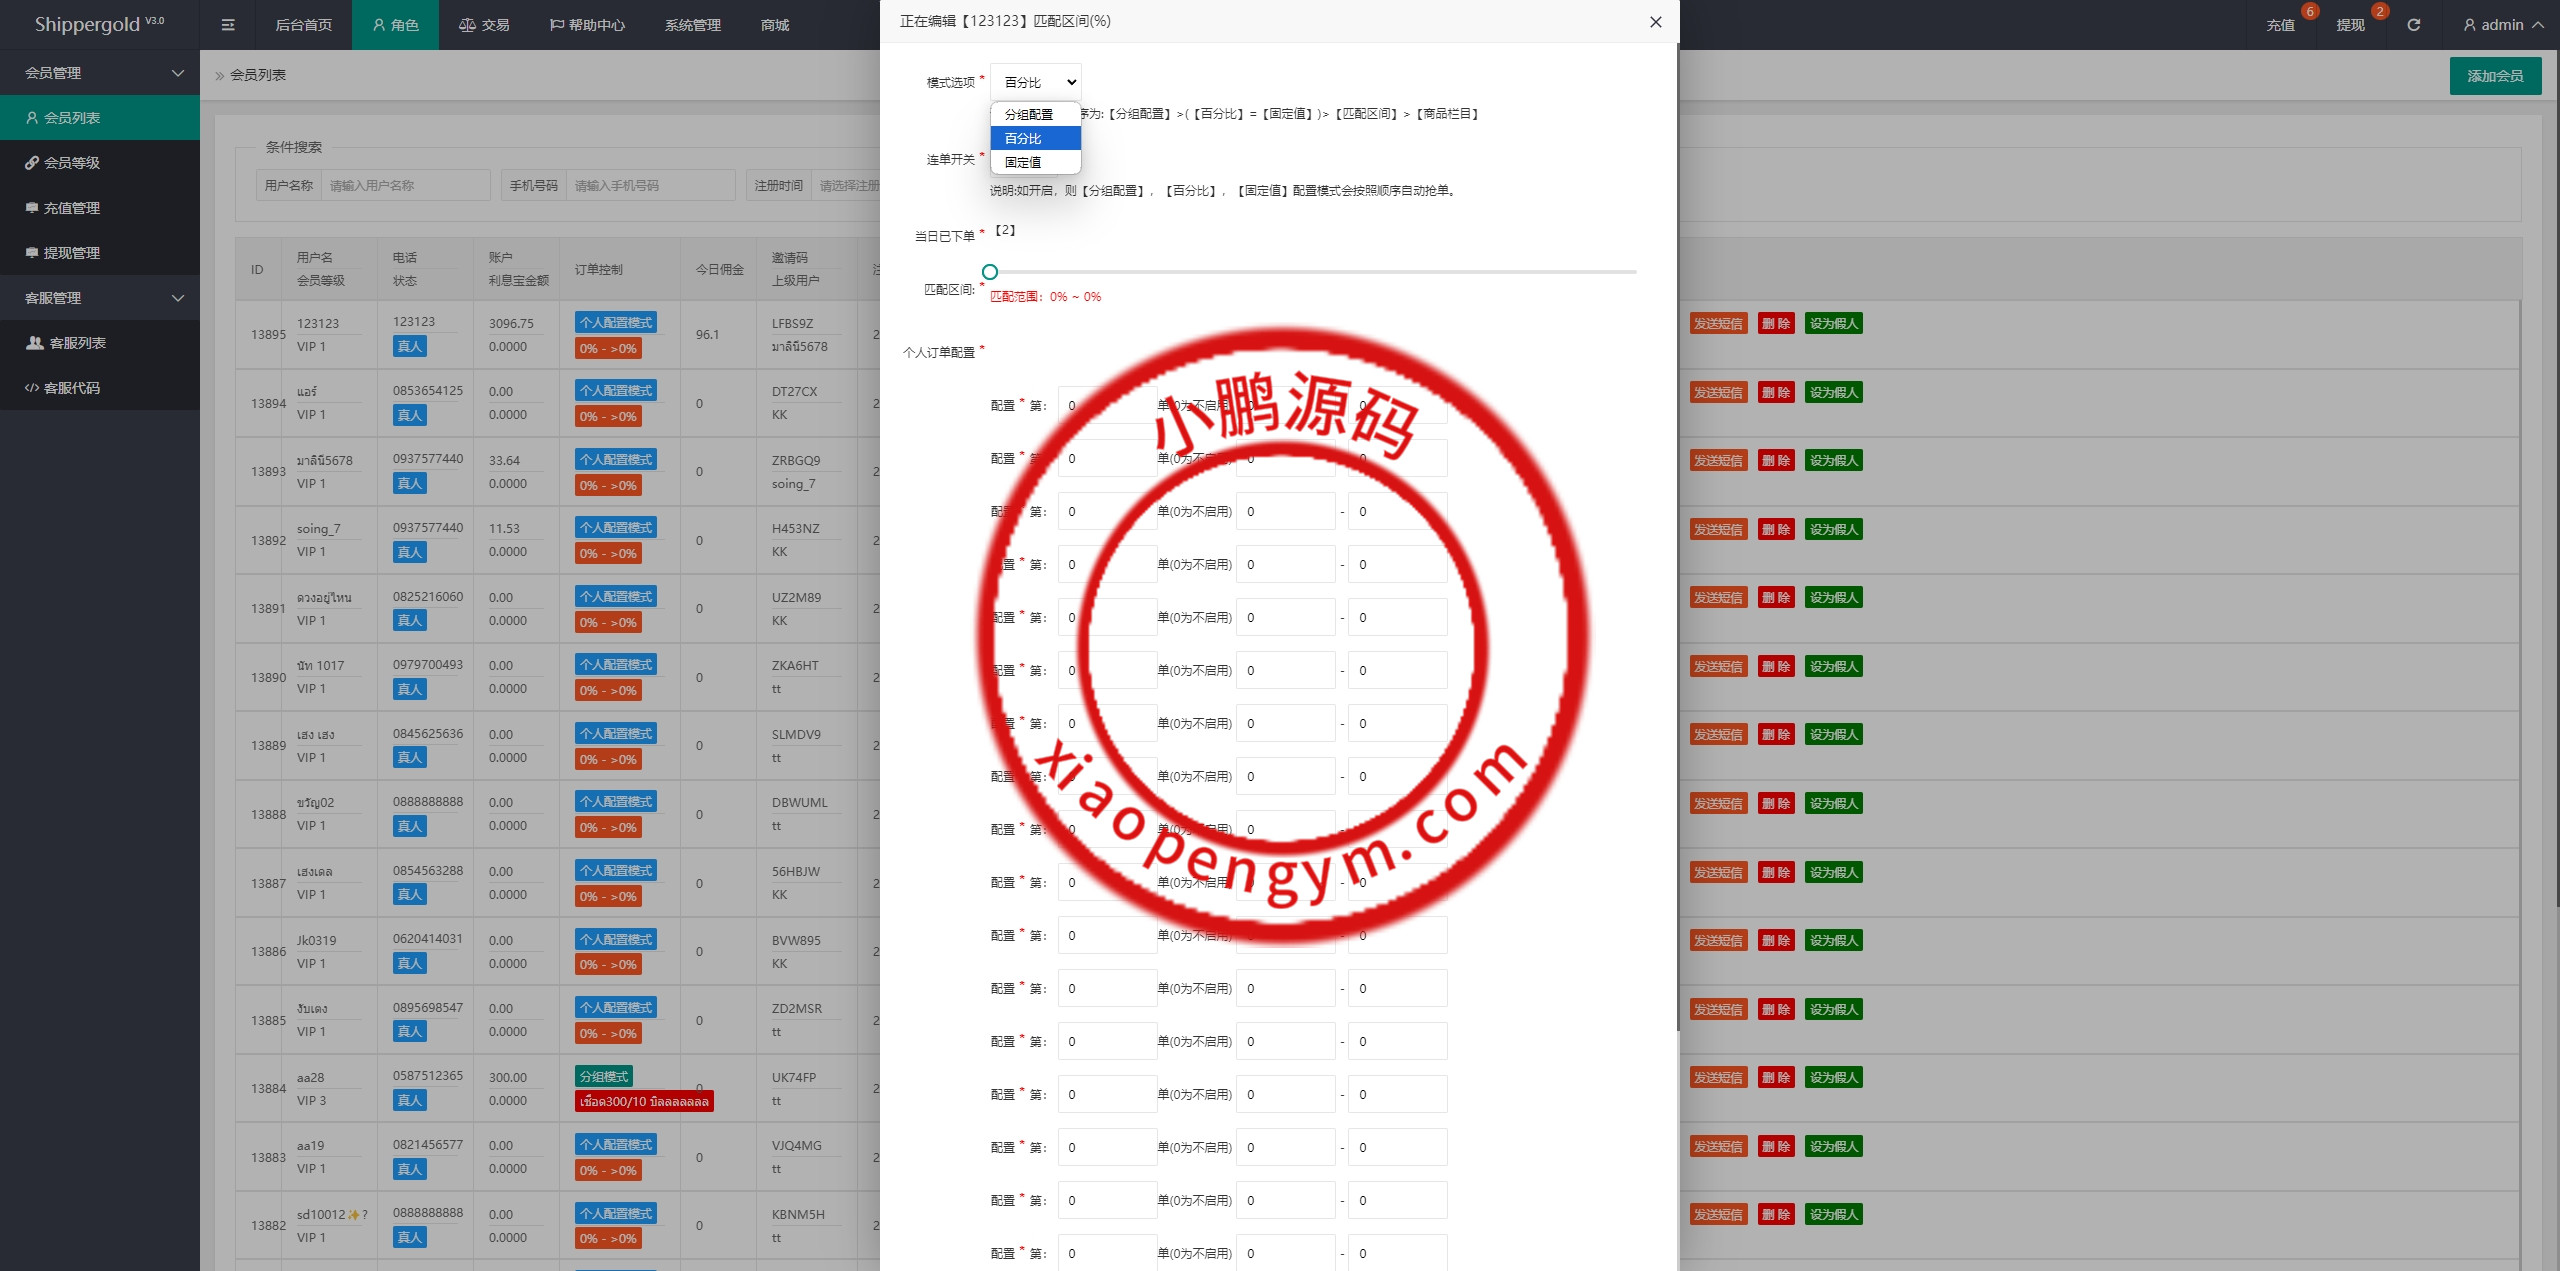2560x1271 pixels.
Task: Switch to the 交易 top menu
Action: coord(484,25)
